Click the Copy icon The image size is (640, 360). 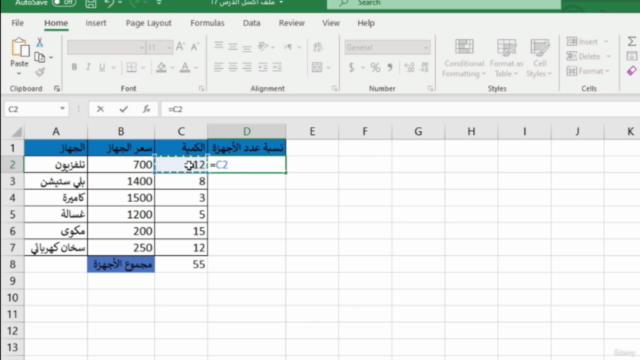click(x=40, y=57)
